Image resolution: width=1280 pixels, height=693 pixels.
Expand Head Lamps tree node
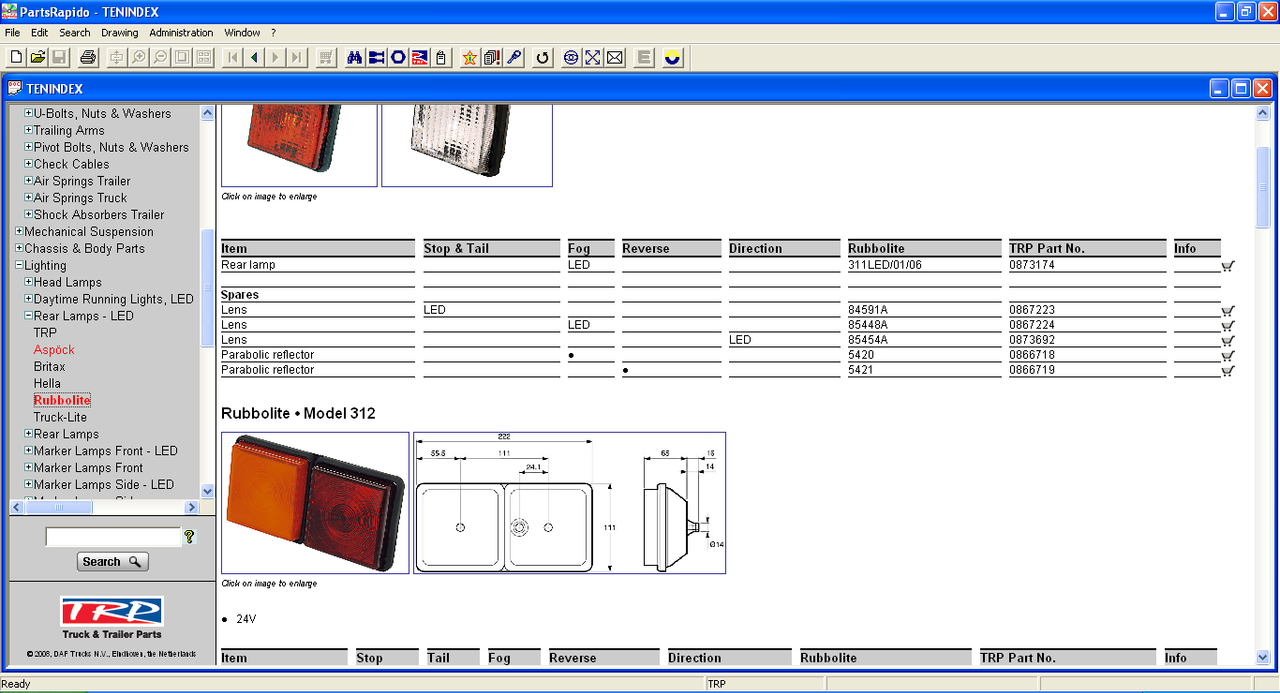pos(29,282)
